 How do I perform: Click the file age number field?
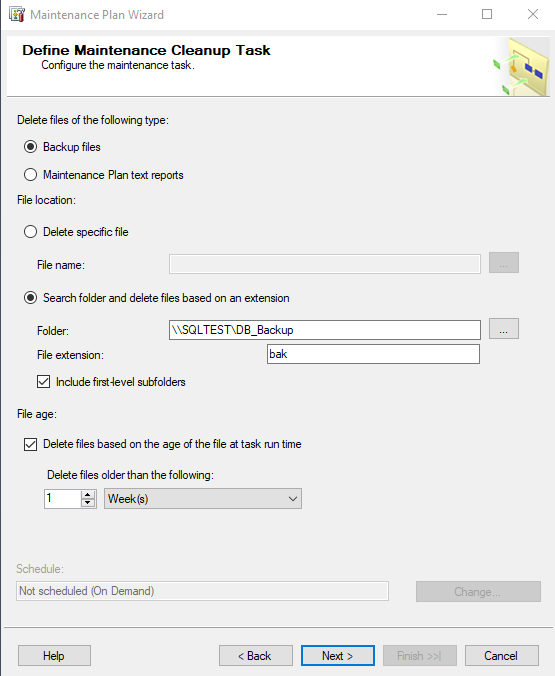[x=63, y=499]
